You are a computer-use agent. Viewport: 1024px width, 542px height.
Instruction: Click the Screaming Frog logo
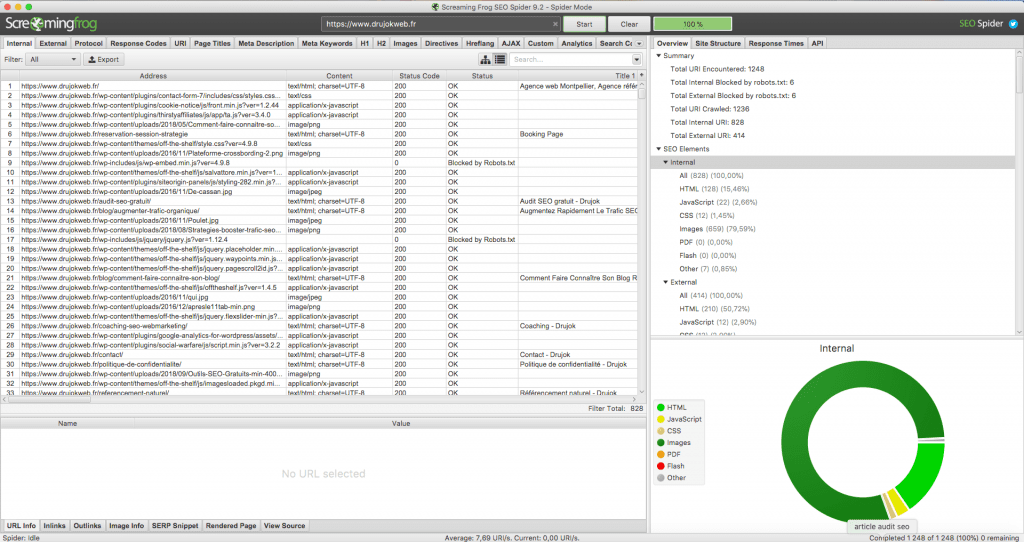[x=51, y=24]
